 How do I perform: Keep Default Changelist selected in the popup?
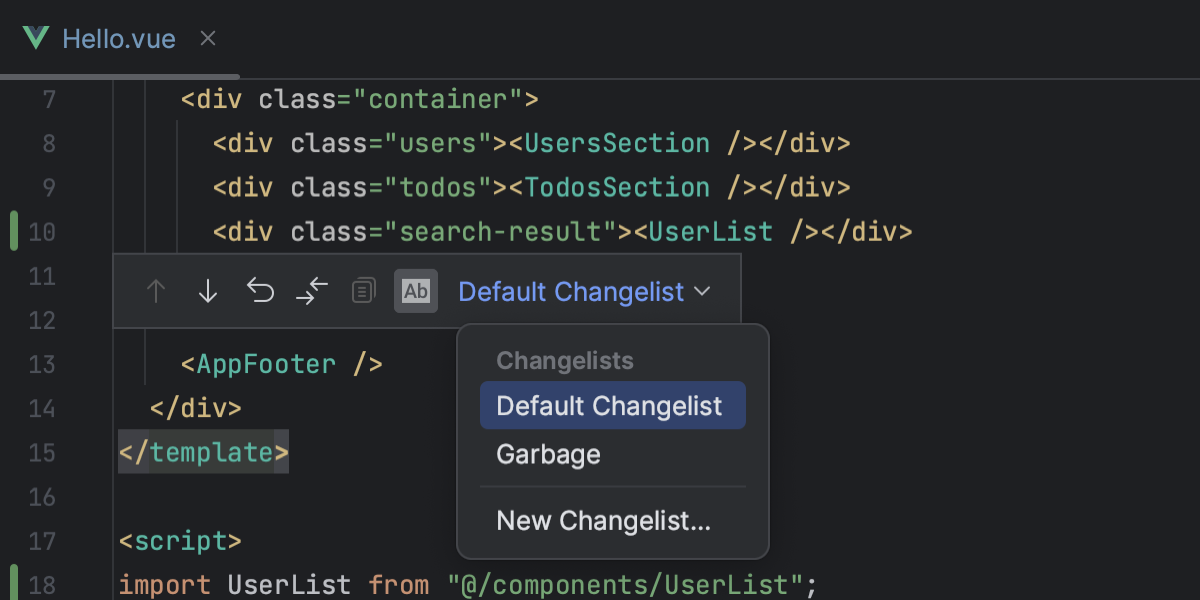(611, 405)
